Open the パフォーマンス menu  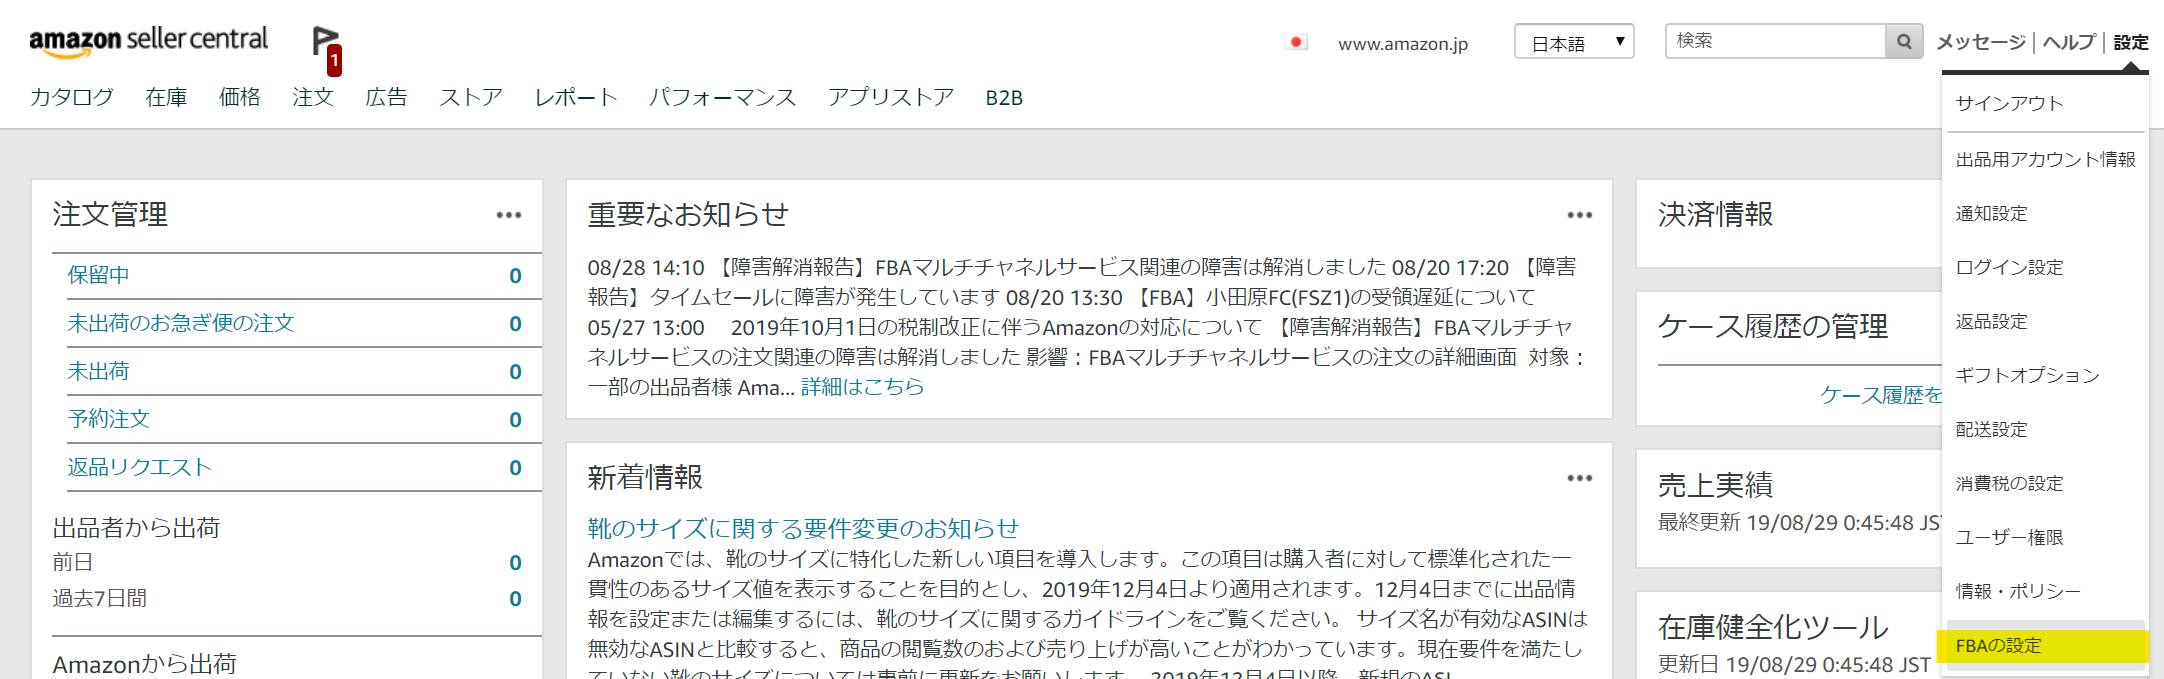click(723, 97)
